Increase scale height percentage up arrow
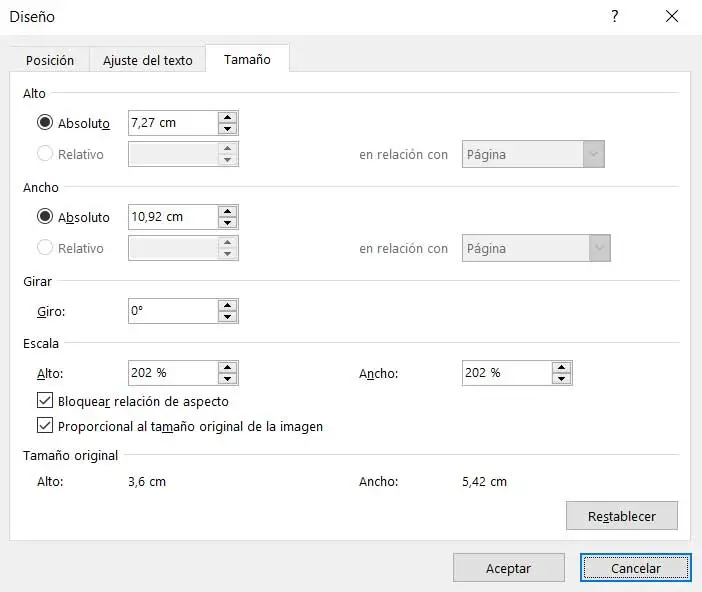 tap(228, 367)
